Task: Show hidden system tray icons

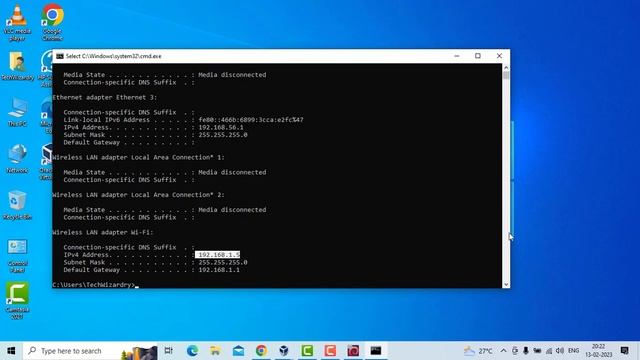Action: pos(503,351)
